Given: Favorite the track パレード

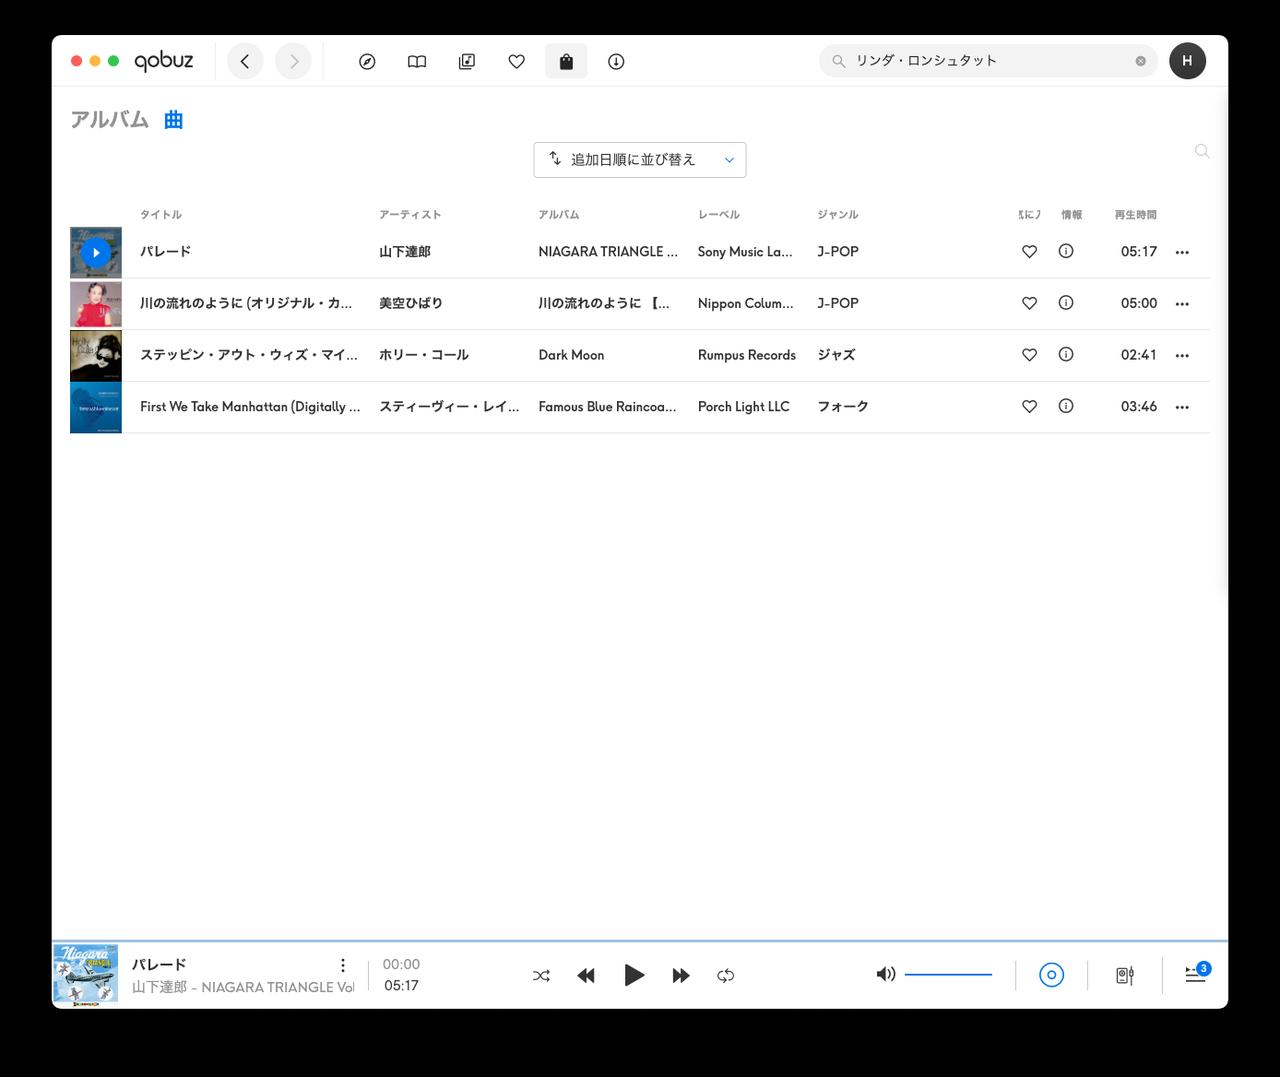Looking at the screenshot, I should 1029,252.
